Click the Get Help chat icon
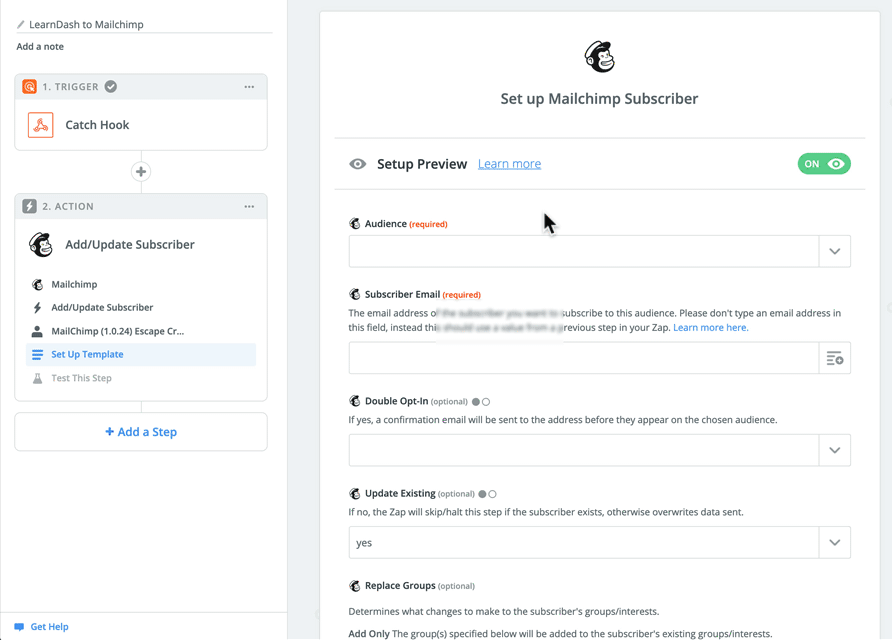This screenshot has height=640, width=892. click(x=19, y=627)
